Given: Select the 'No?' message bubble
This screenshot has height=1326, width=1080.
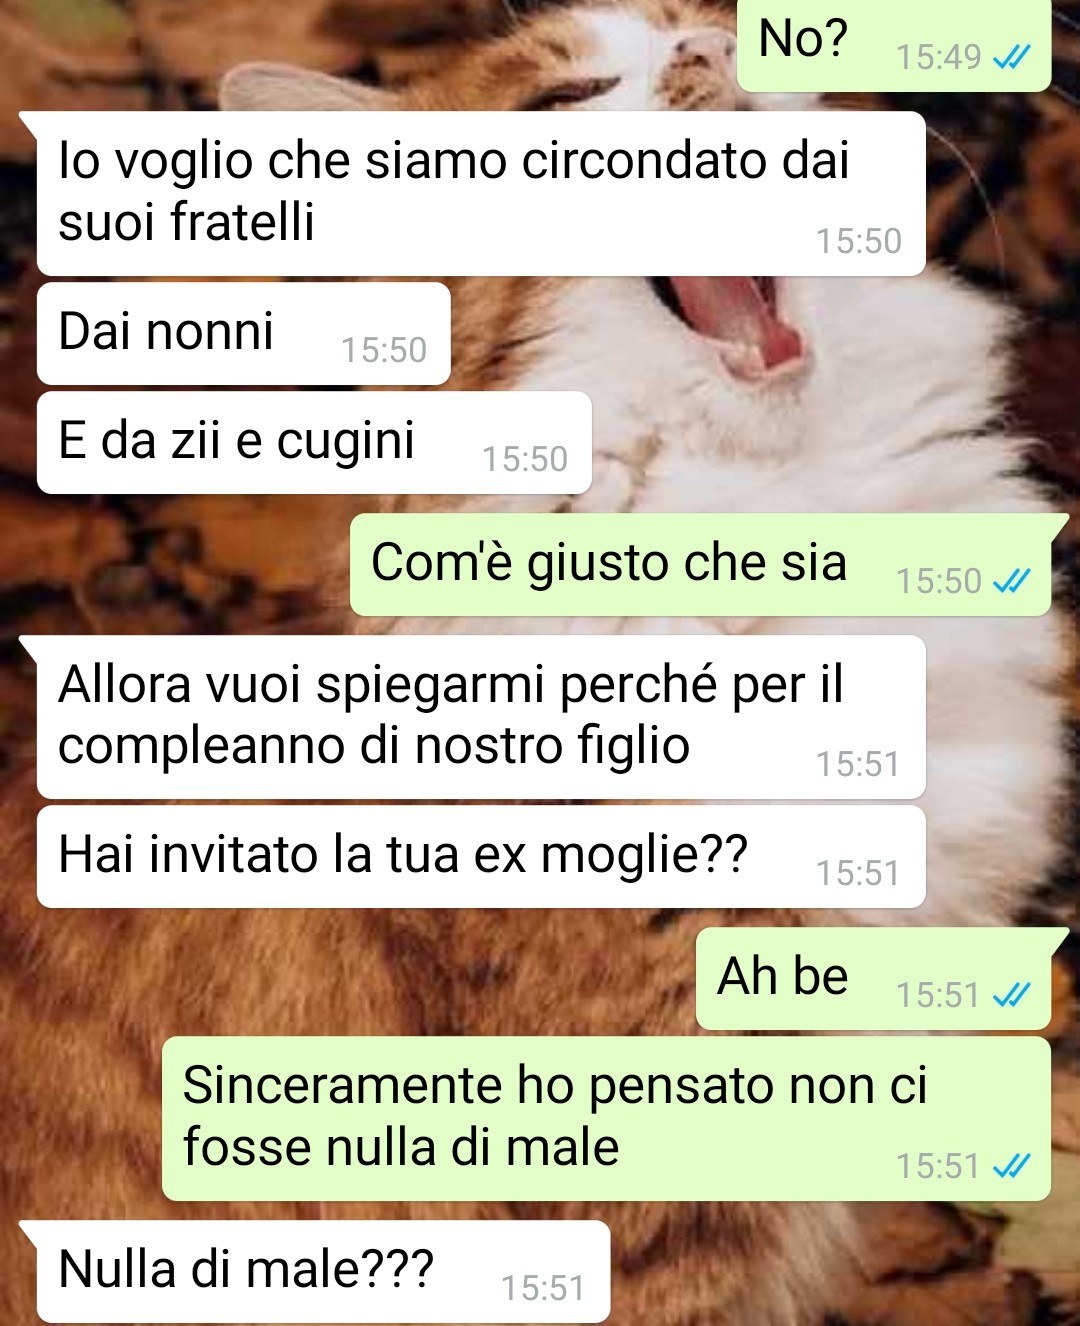Looking at the screenshot, I should point(894,45).
